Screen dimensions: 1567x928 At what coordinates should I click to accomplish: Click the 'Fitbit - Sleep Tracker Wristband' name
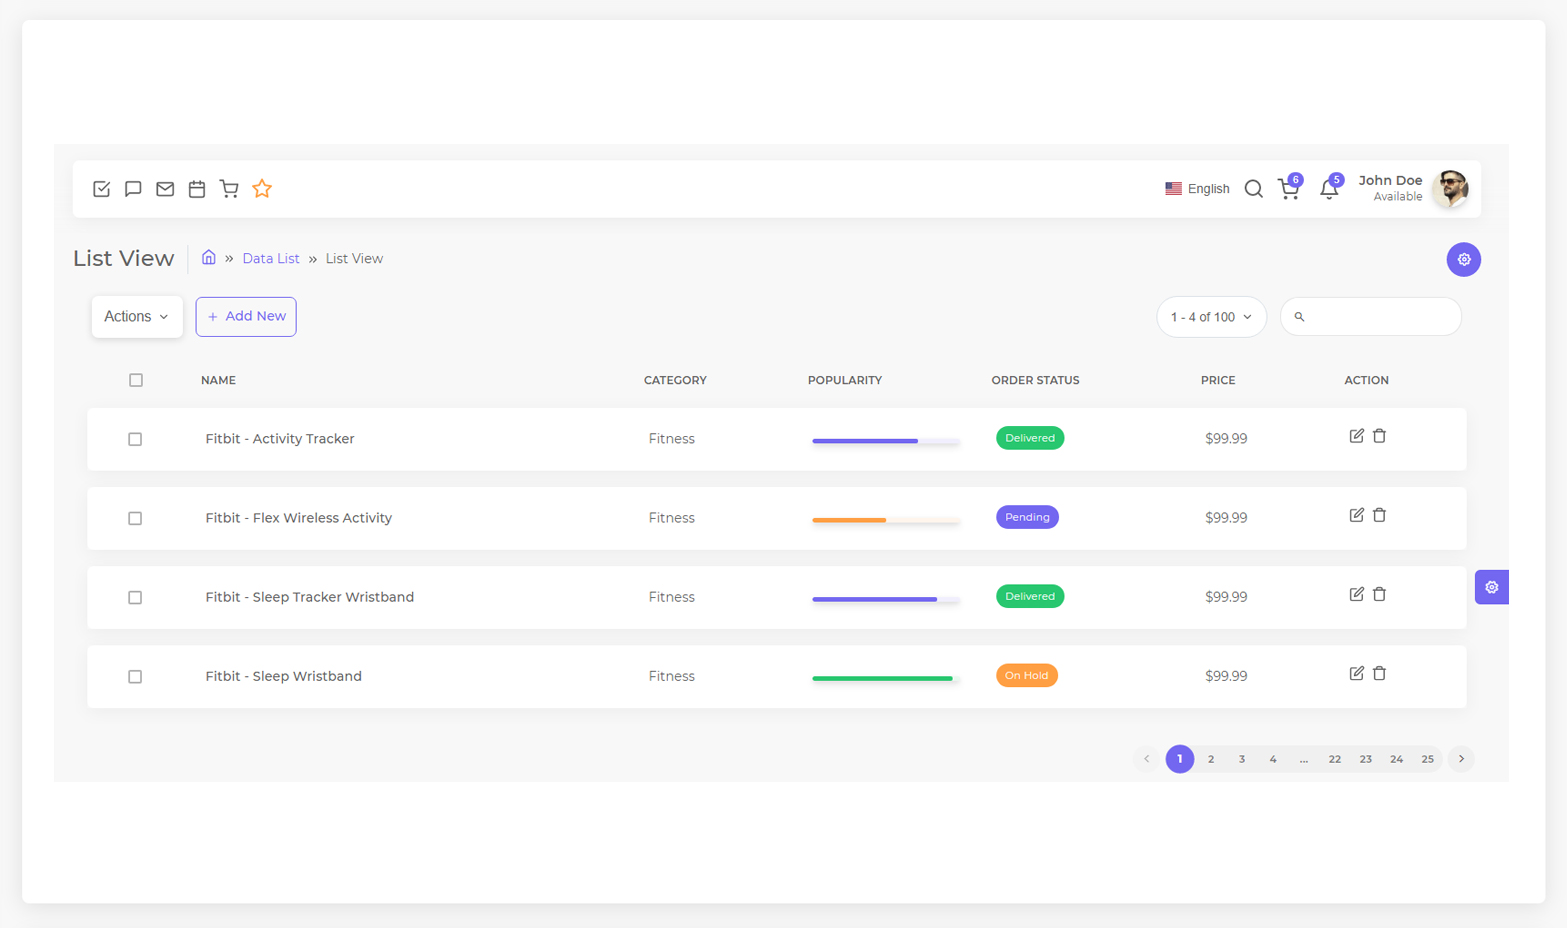309,597
